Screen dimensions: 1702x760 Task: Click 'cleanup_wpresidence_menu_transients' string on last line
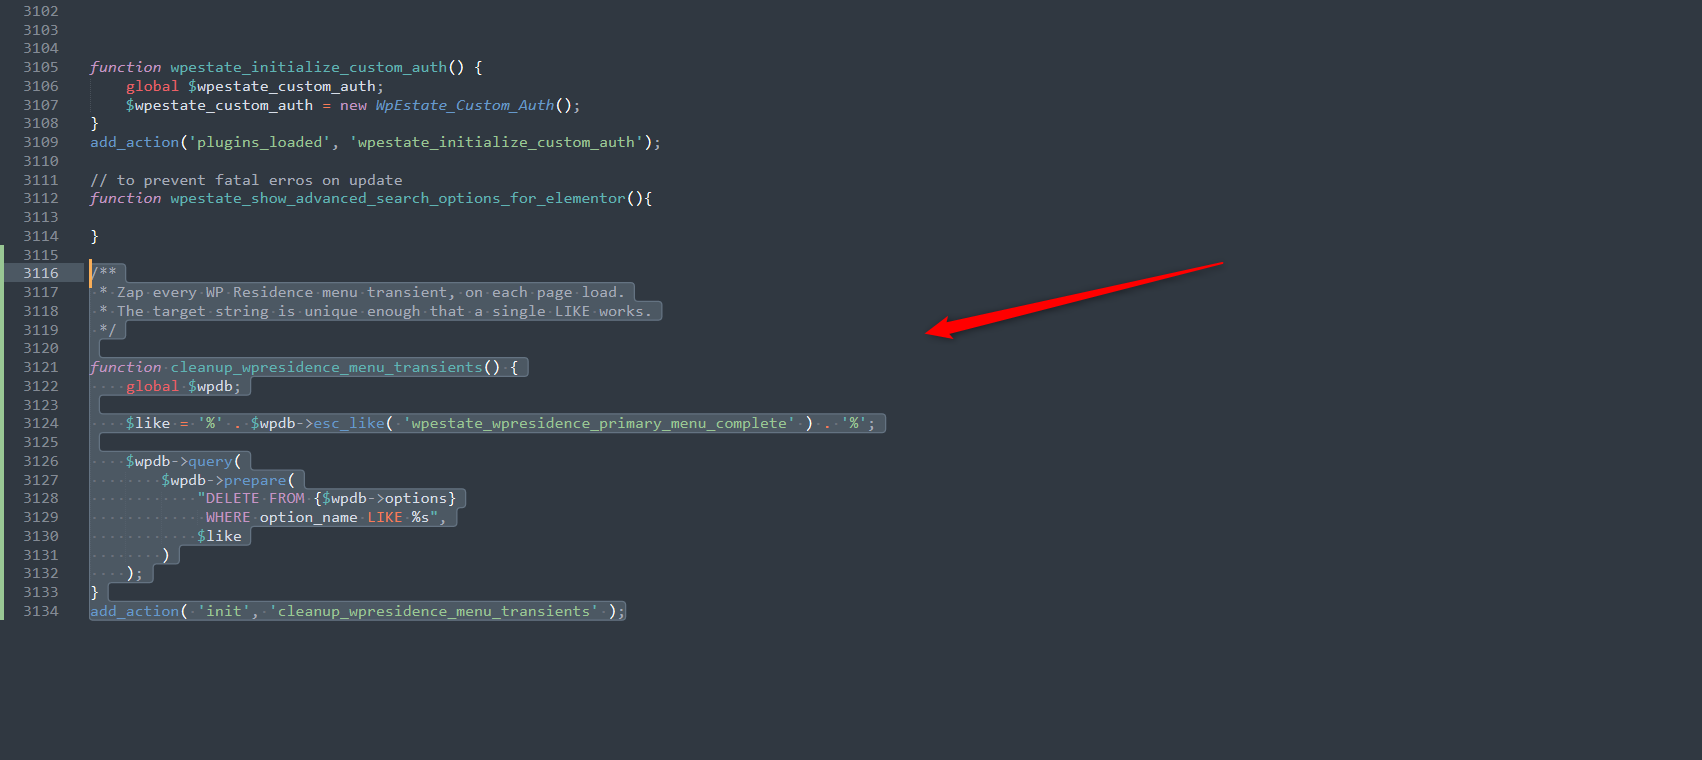433,611
